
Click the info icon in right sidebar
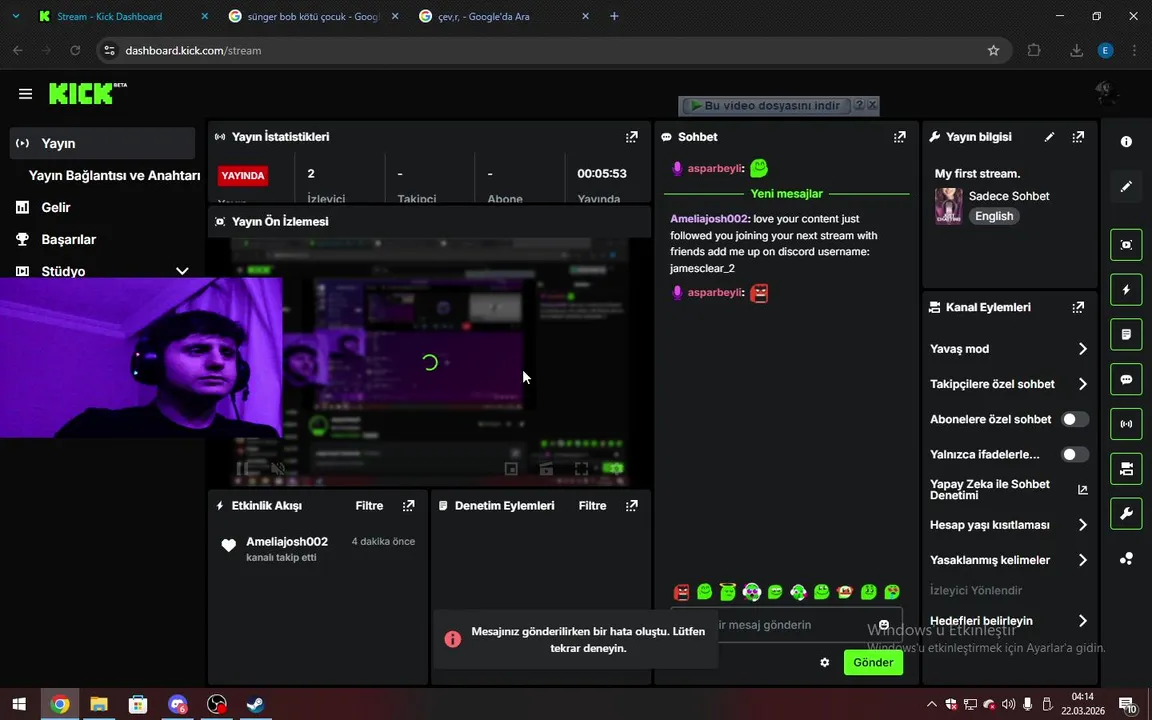pyautogui.click(x=1126, y=142)
